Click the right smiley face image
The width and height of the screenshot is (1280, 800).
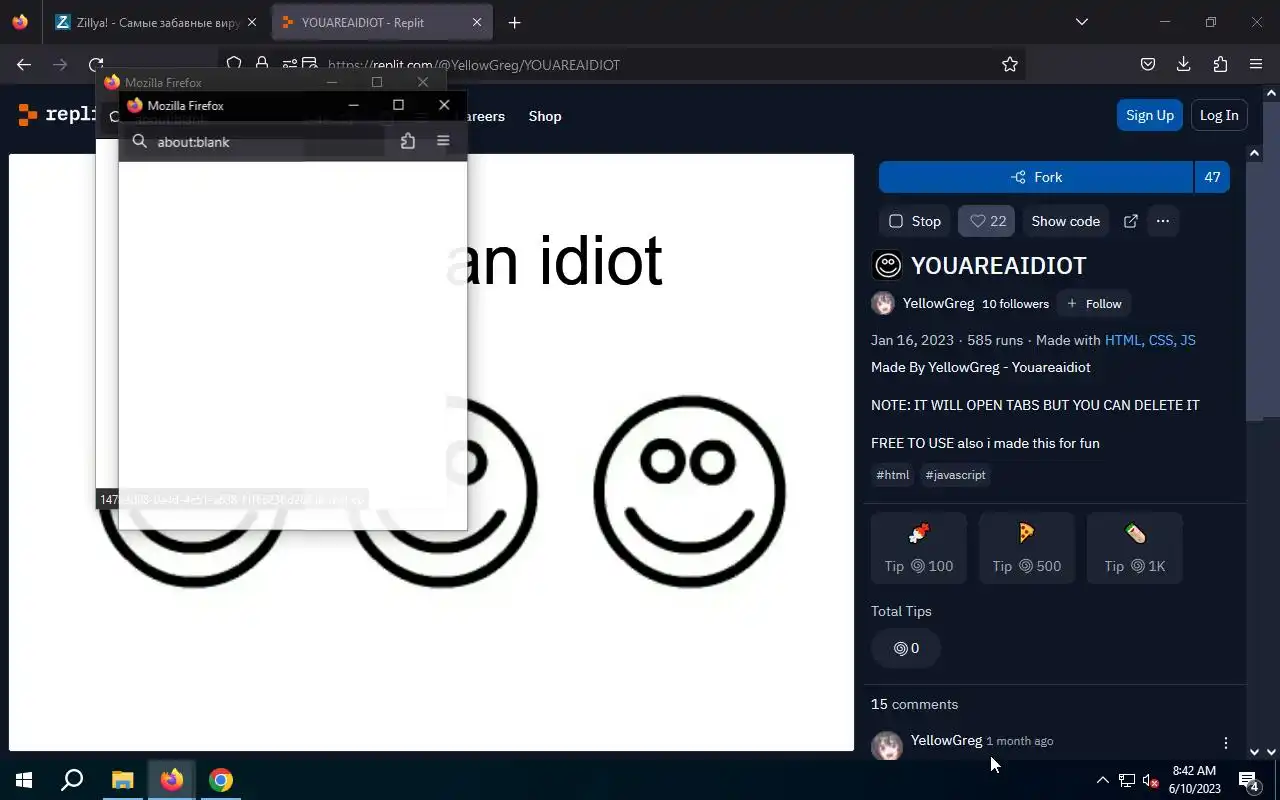689,491
